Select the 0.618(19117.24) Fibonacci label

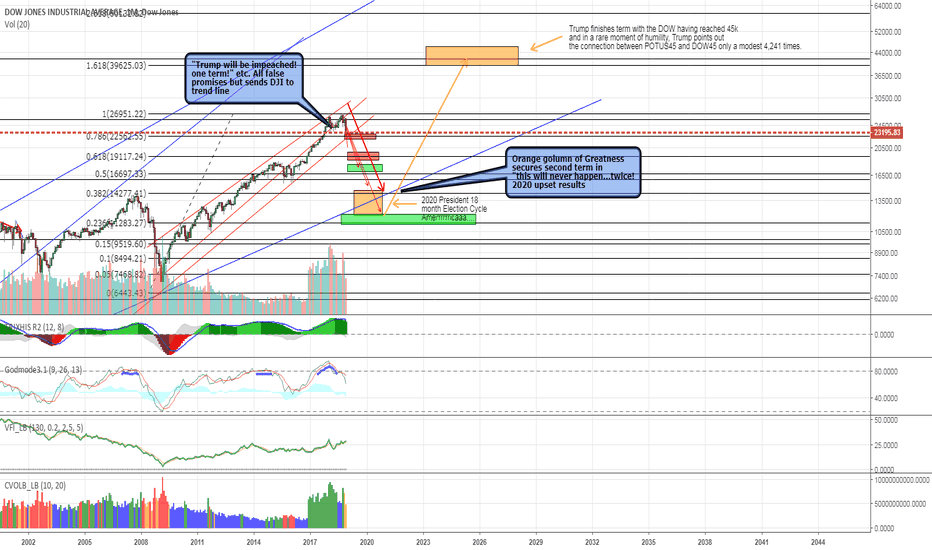point(116,156)
